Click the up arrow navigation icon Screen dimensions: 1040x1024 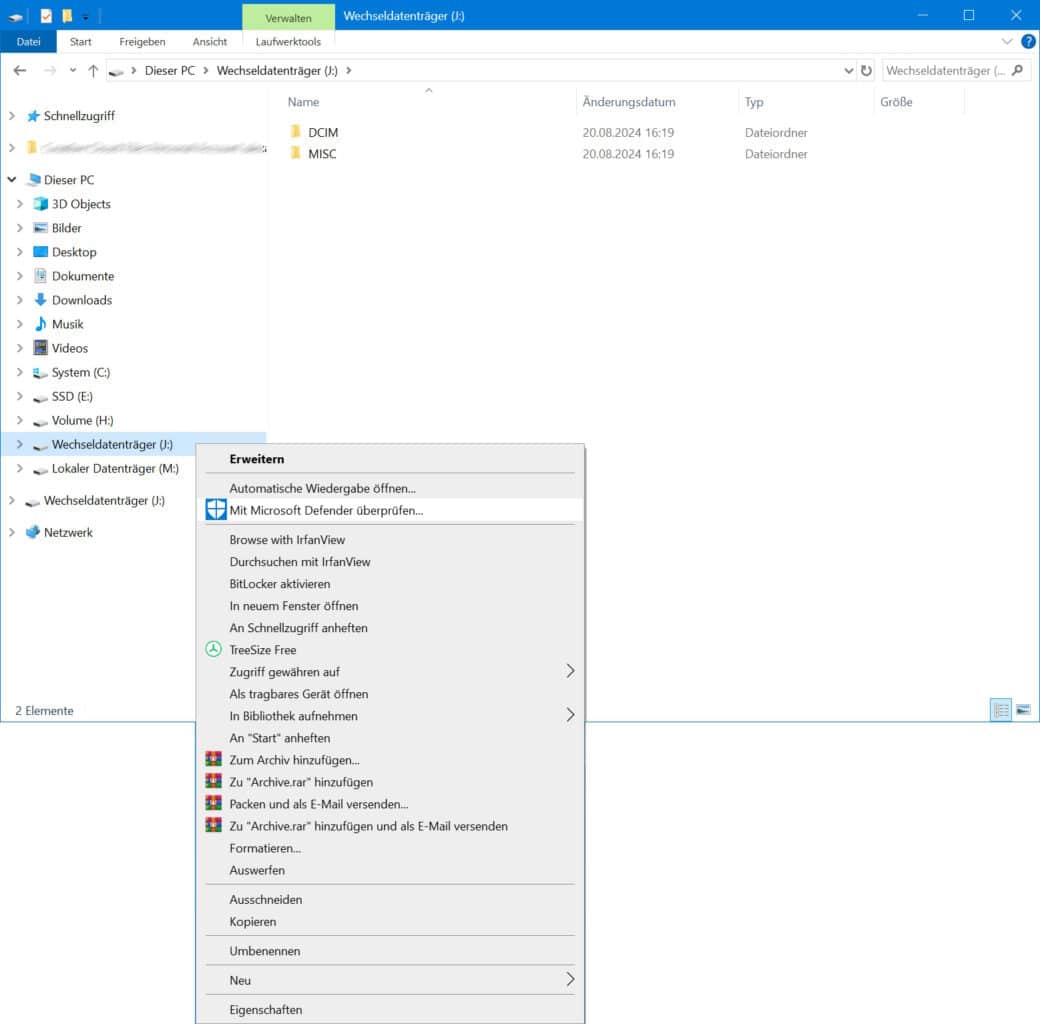pos(93,71)
